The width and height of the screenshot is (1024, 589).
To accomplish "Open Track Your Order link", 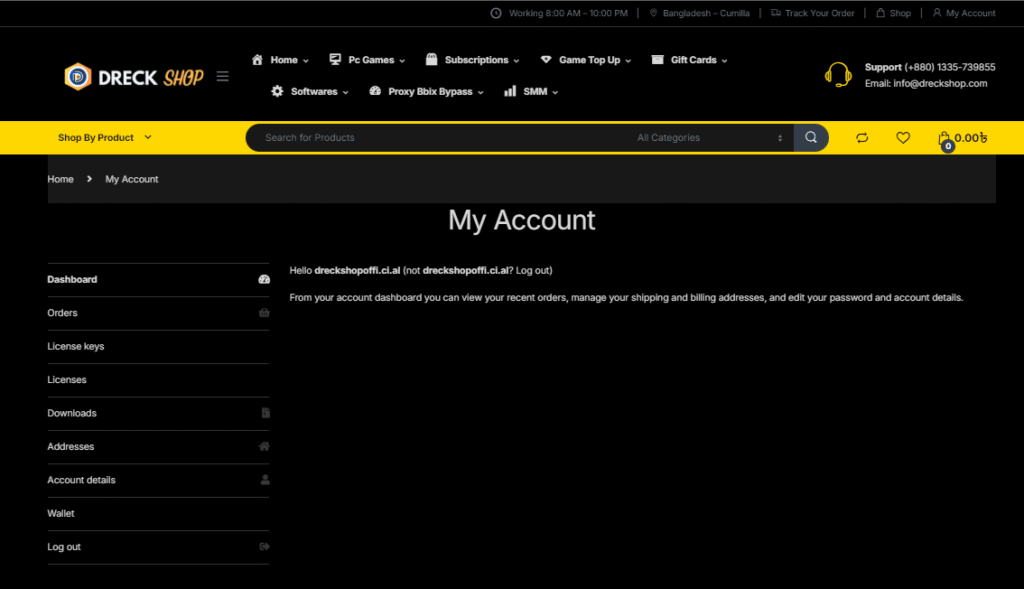I will [x=820, y=13].
